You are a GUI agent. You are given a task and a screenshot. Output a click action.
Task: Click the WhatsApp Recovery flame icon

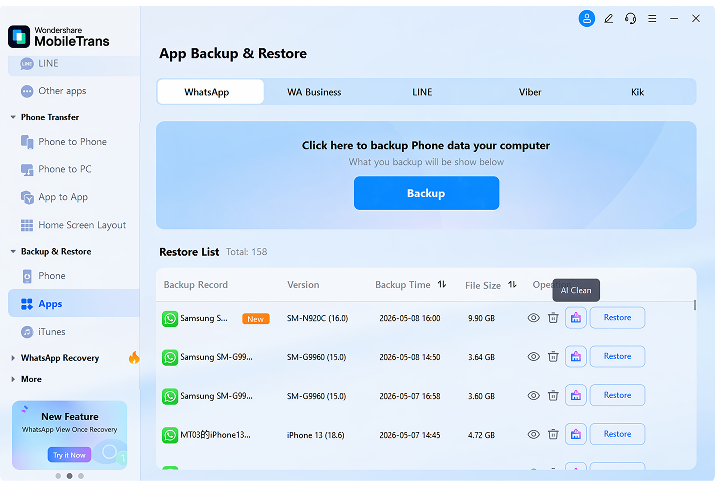[134, 357]
